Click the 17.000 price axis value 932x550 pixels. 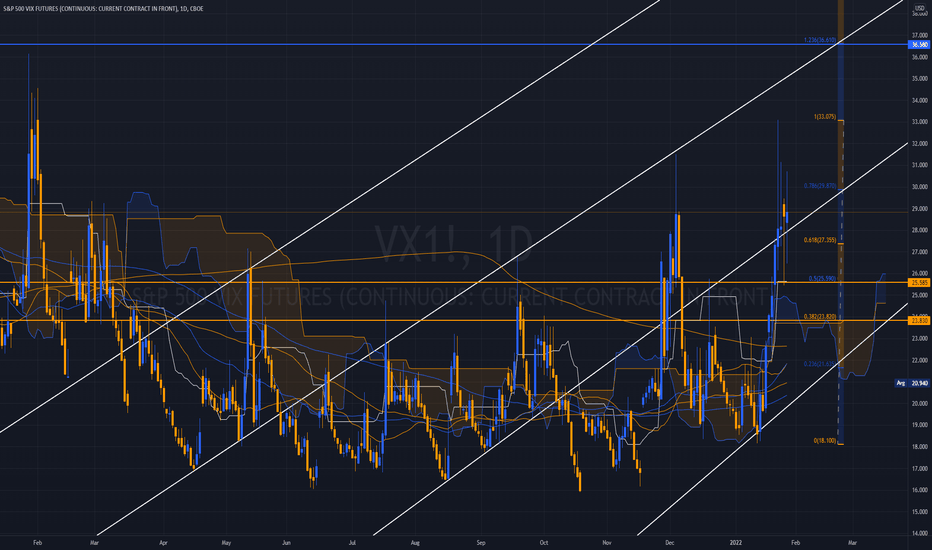[919, 469]
